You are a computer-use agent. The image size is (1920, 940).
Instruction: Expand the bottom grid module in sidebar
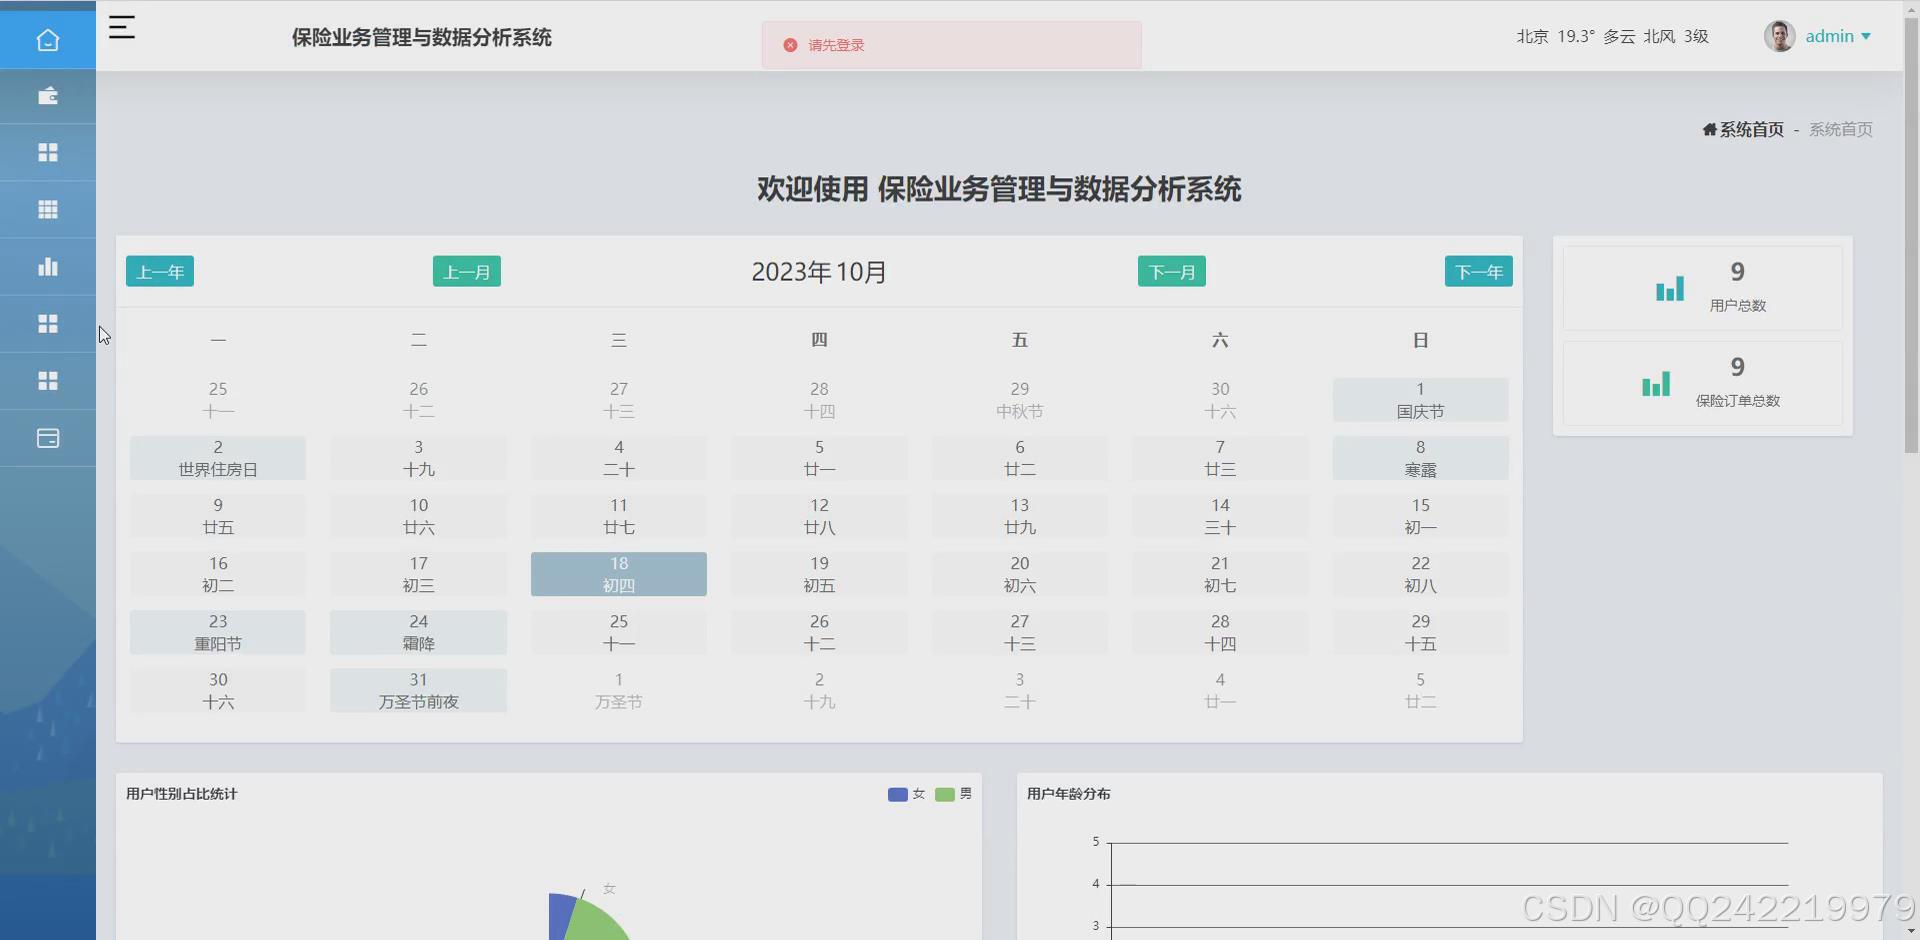point(47,381)
